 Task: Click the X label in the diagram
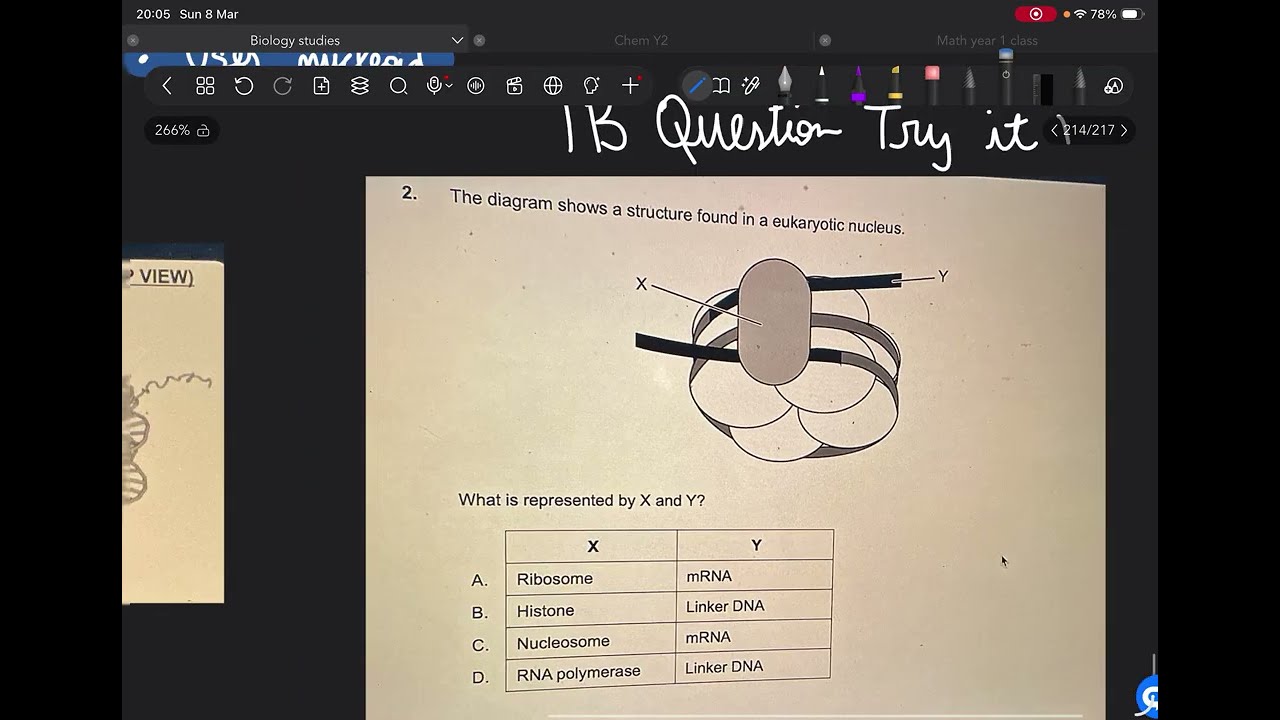pyautogui.click(x=642, y=284)
